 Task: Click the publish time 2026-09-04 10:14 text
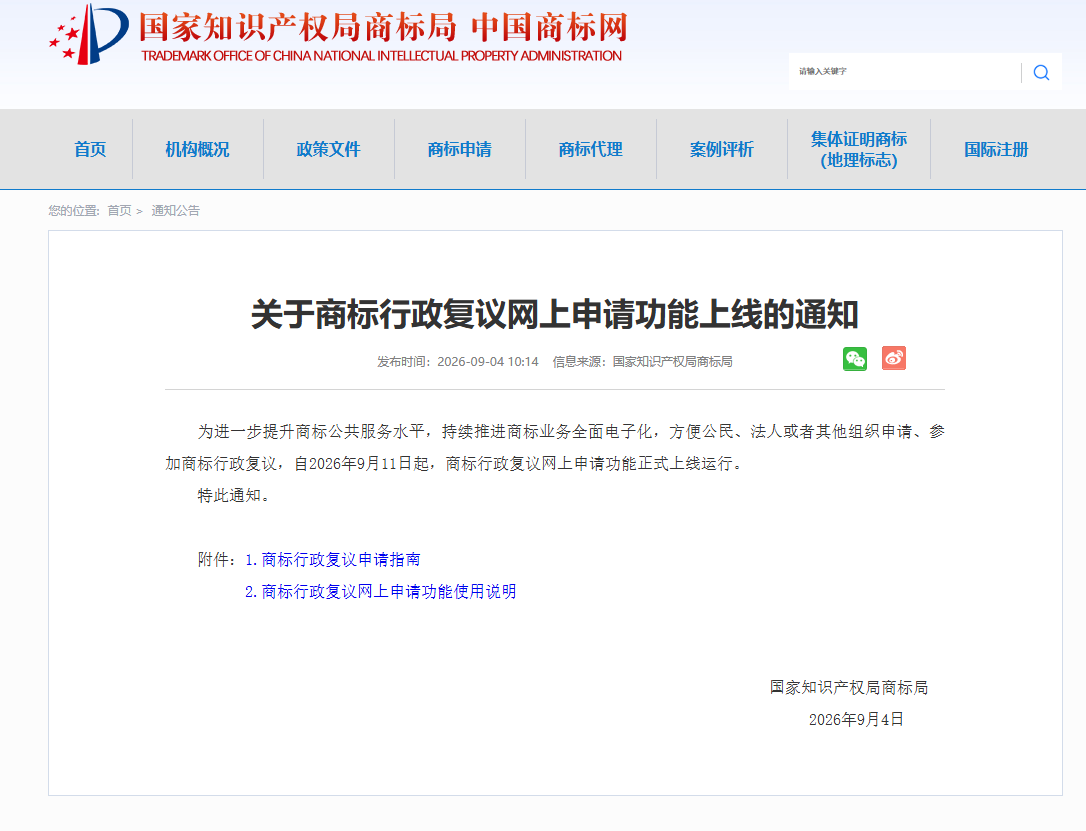(x=488, y=361)
